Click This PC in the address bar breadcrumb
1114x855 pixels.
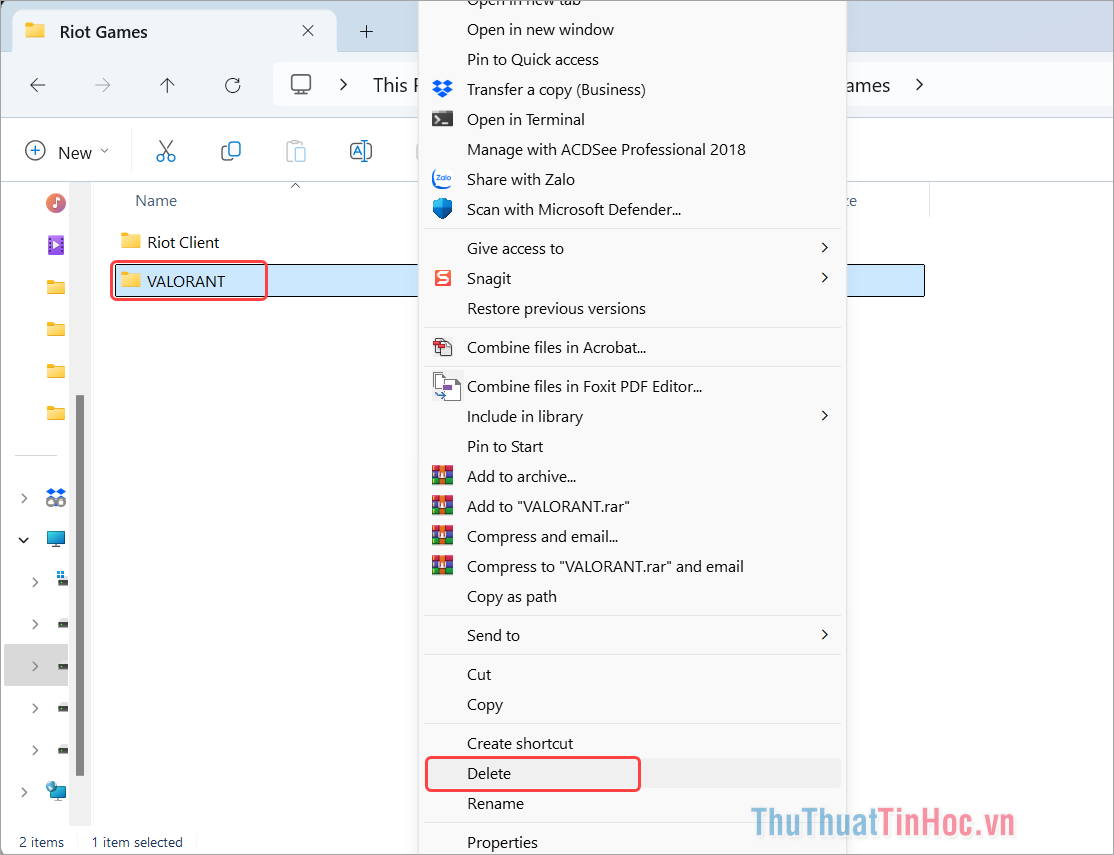pyautogui.click(x=393, y=85)
